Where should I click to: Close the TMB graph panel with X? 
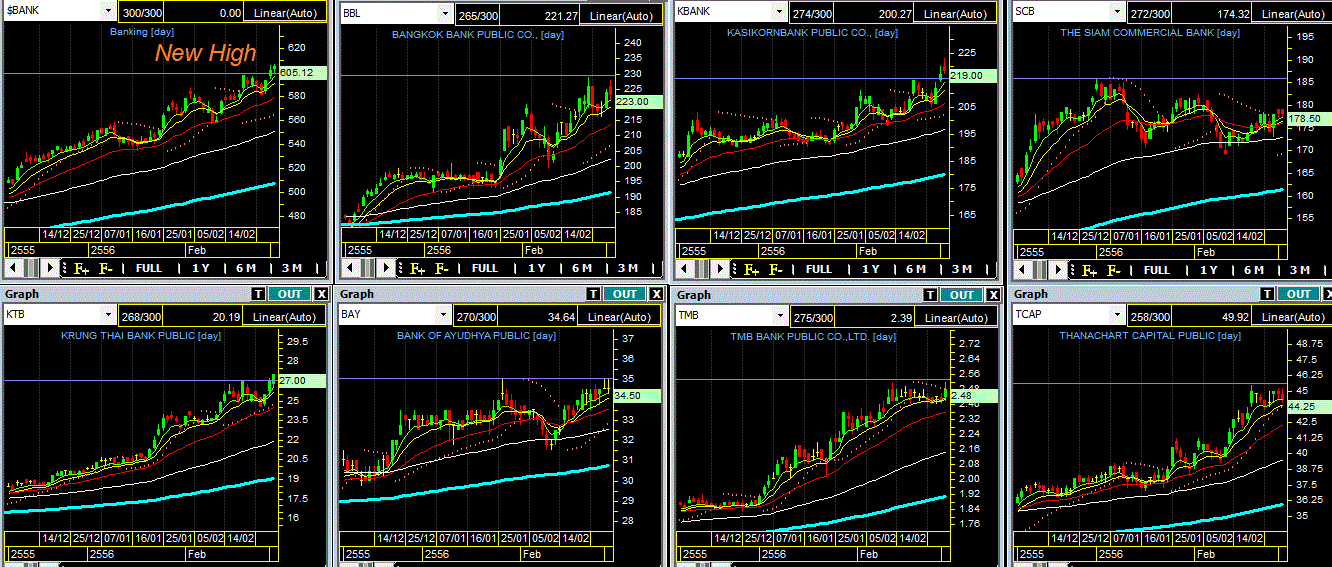pyautogui.click(x=994, y=295)
